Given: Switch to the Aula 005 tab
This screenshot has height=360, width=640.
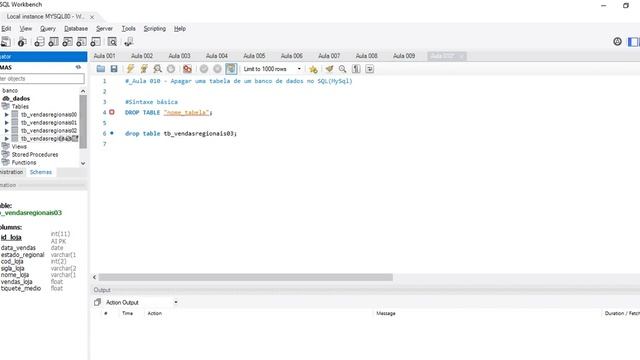Looking at the screenshot, I should [254, 56].
